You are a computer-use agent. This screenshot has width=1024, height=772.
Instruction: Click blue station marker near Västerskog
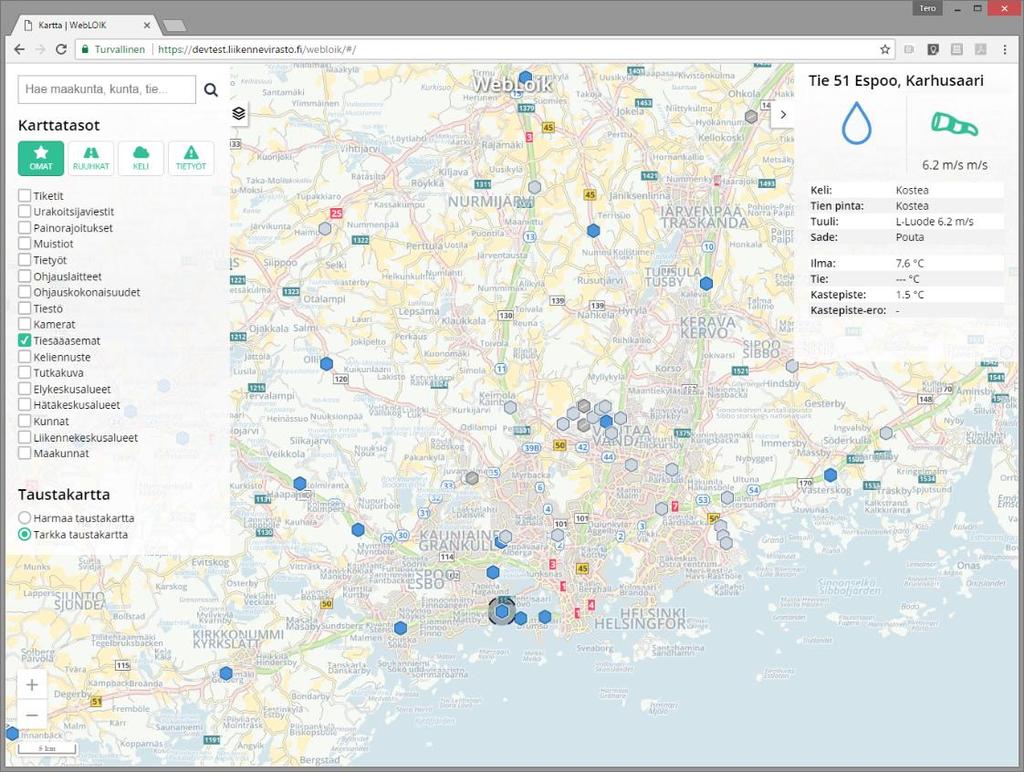point(830,475)
